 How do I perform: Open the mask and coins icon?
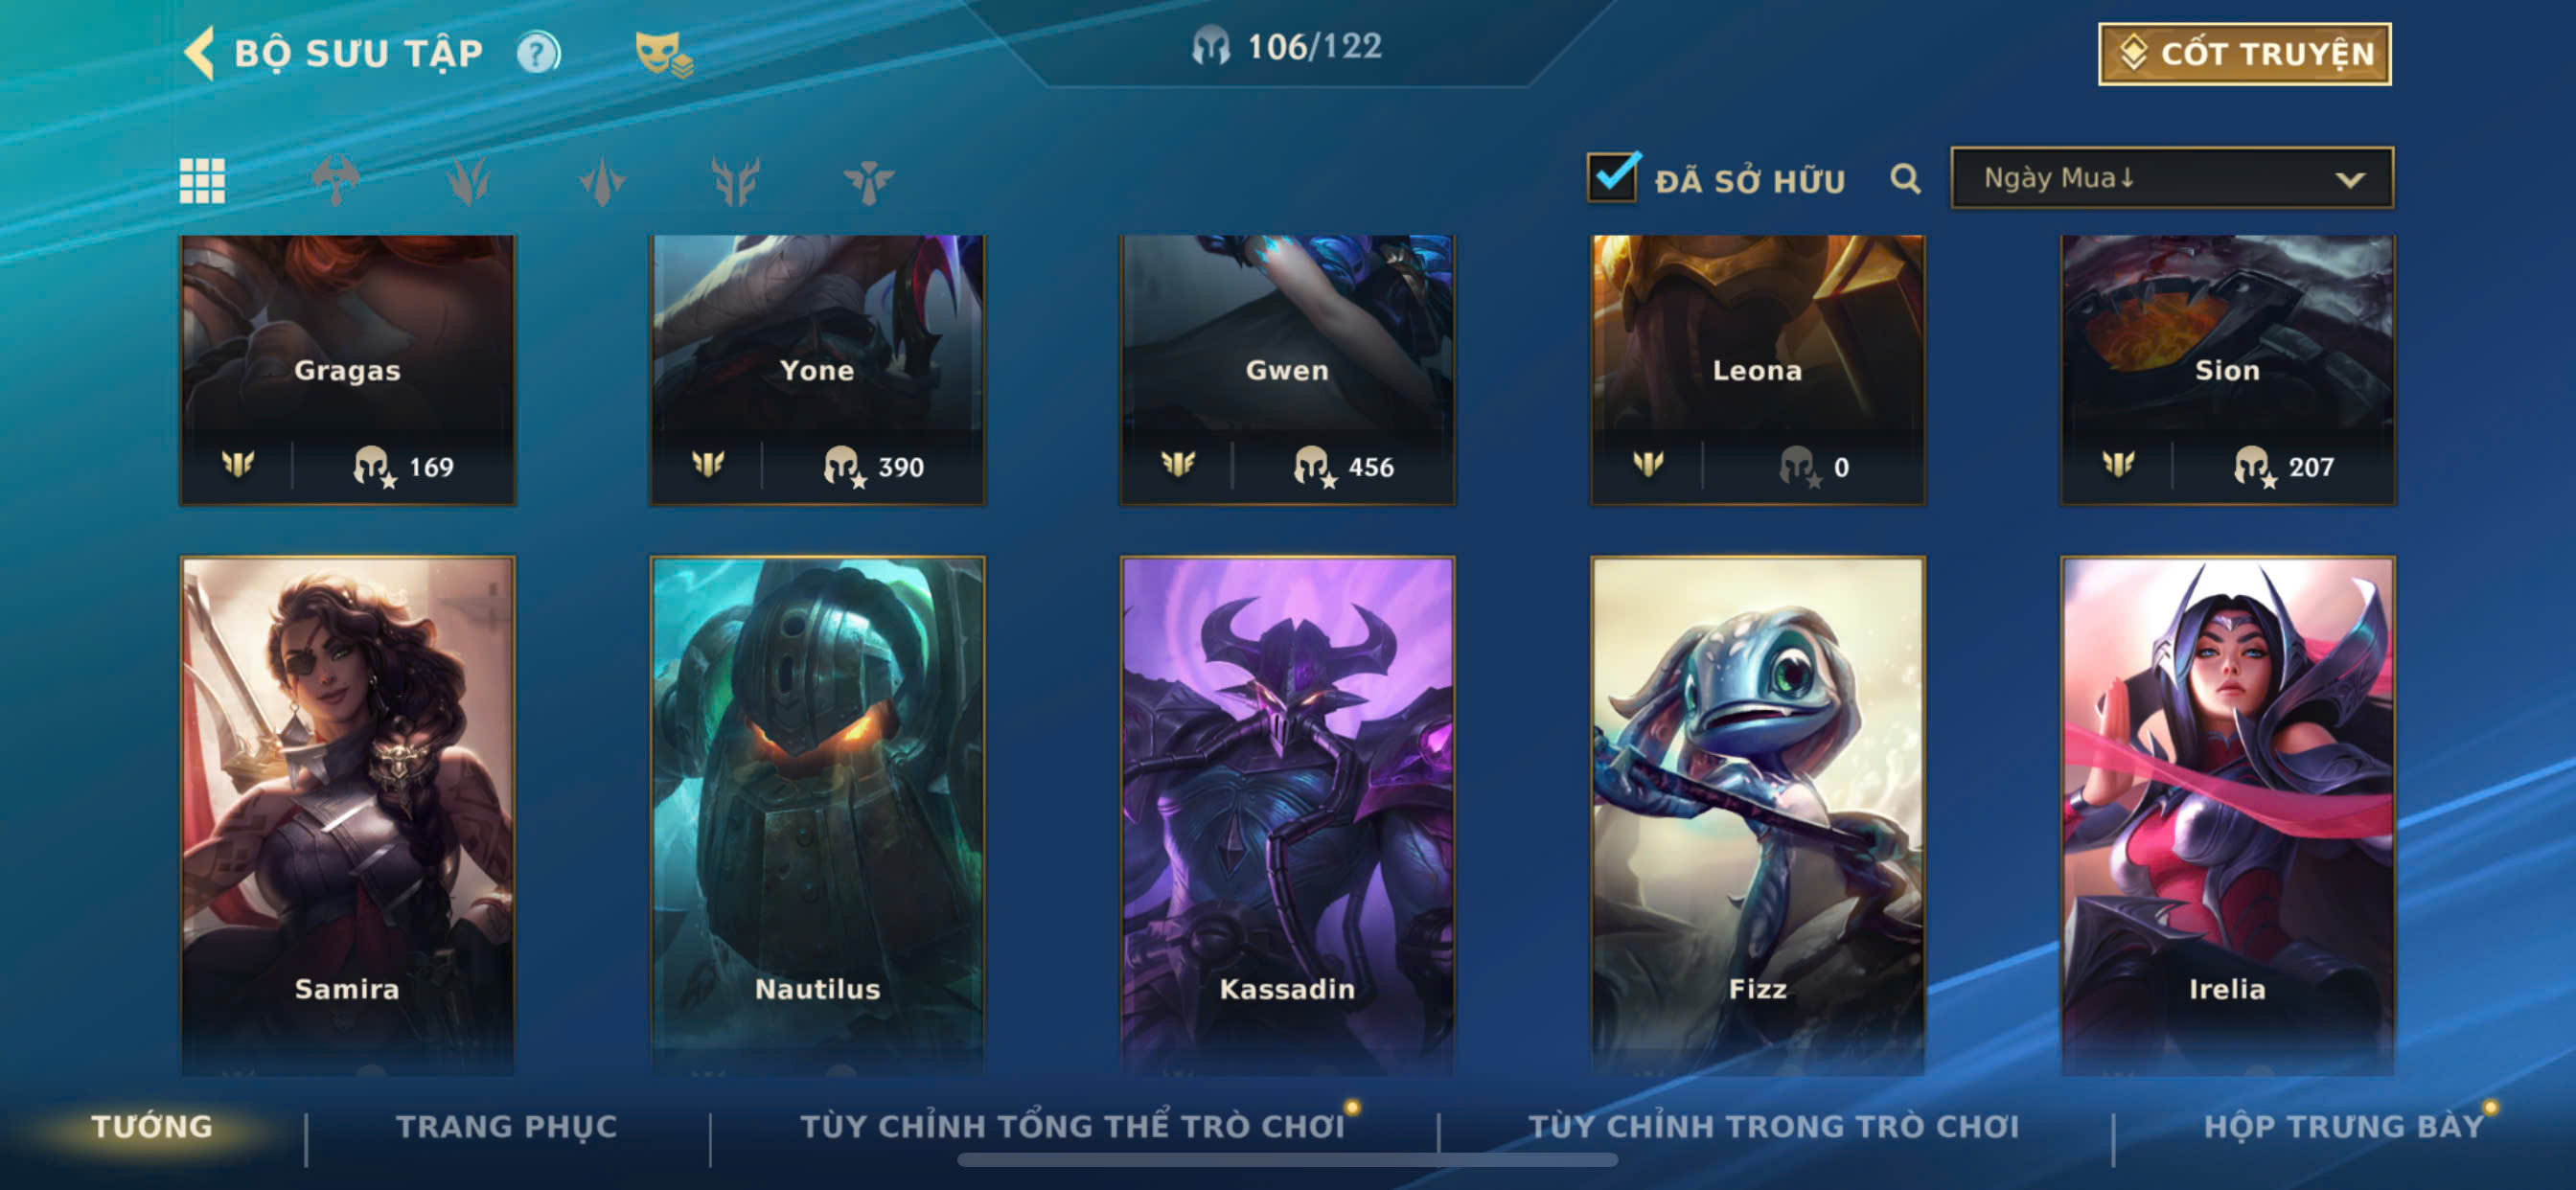coord(664,53)
